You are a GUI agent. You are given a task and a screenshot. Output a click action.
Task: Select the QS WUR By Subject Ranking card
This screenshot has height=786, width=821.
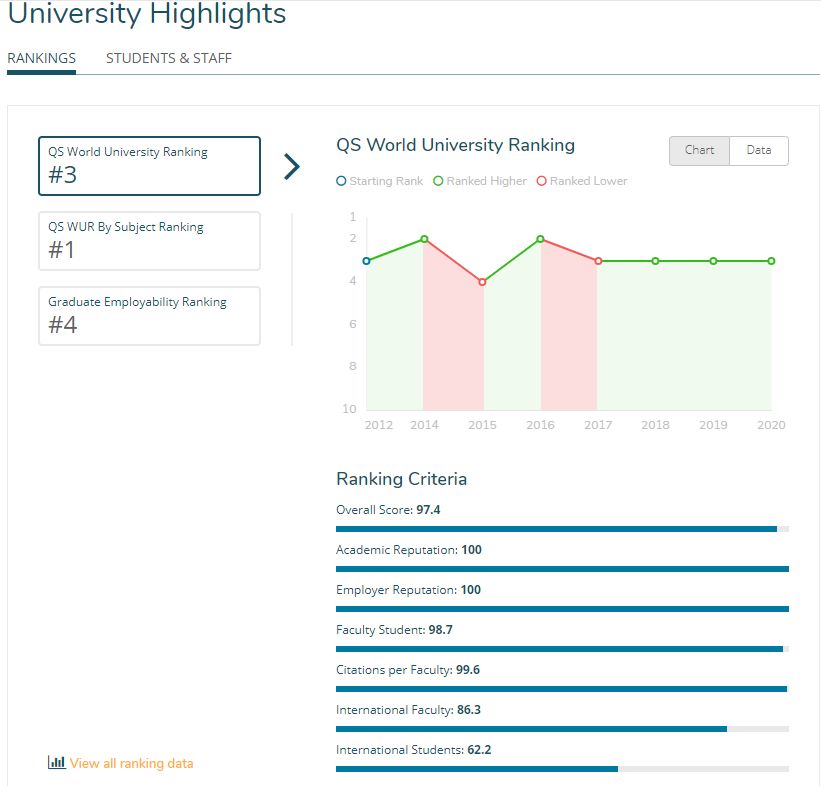(149, 241)
